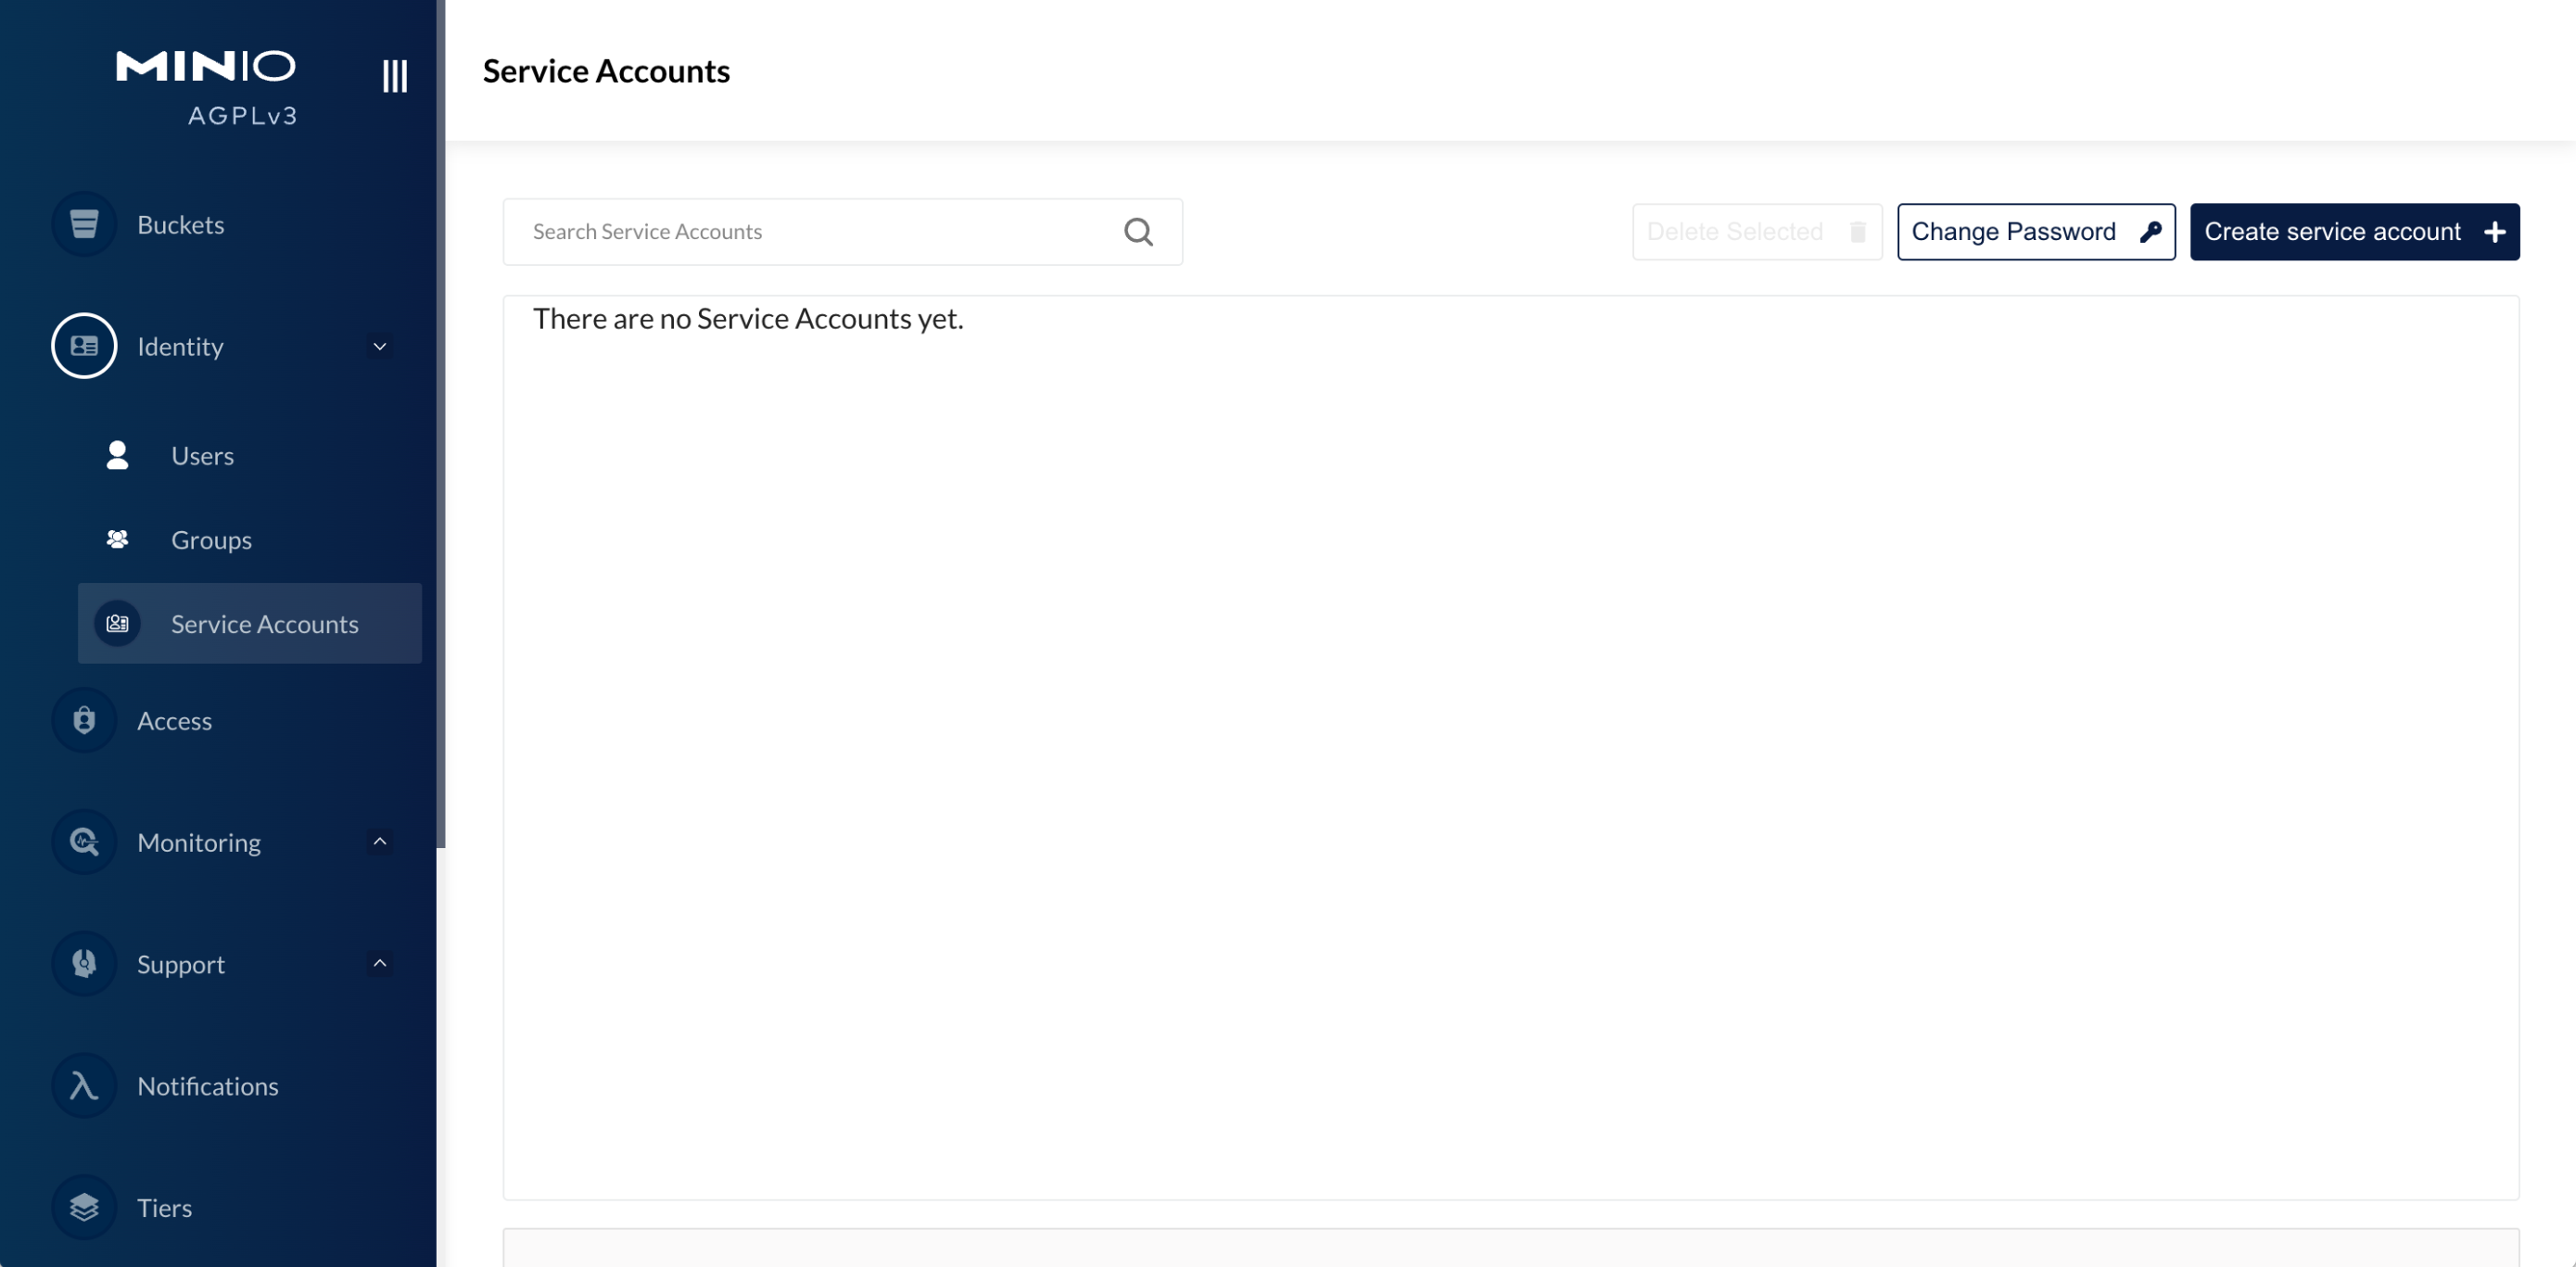Viewport: 2576px width, 1267px height.
Task: Collapse the Identity section chevron
Action: pyautogui.click(x=380, y=346)
